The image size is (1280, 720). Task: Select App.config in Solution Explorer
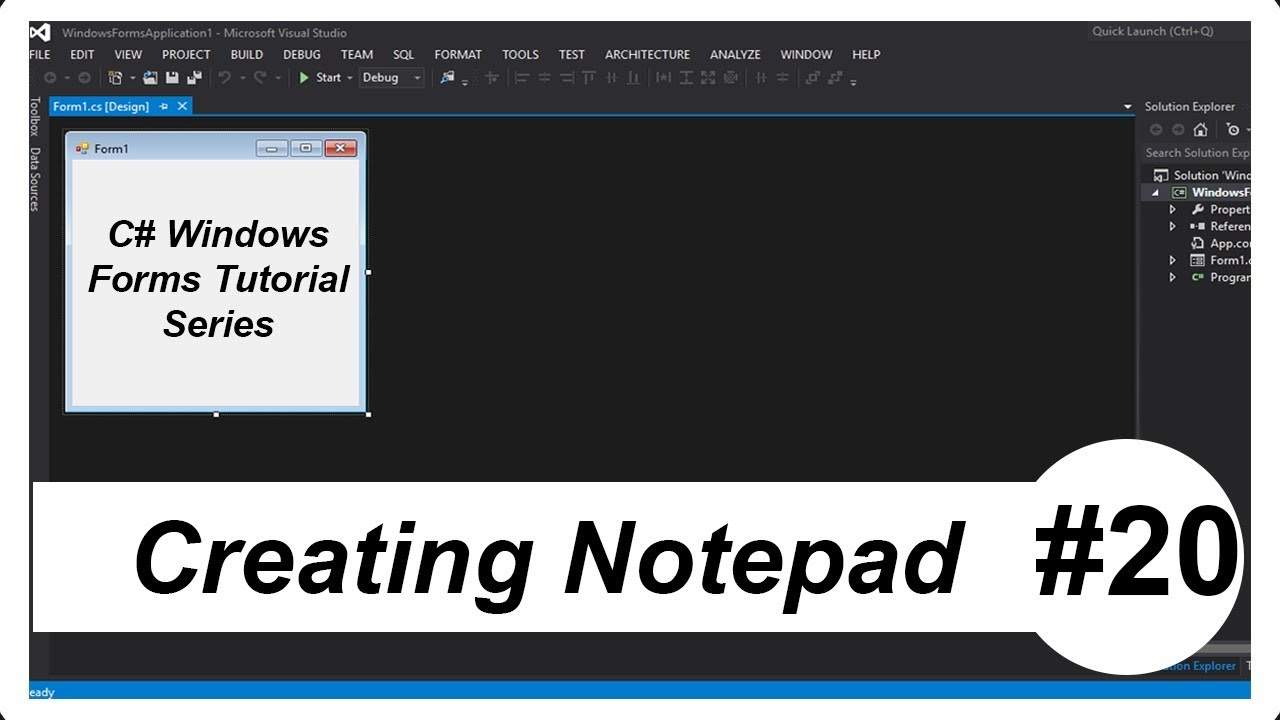tap(1220, 243)
